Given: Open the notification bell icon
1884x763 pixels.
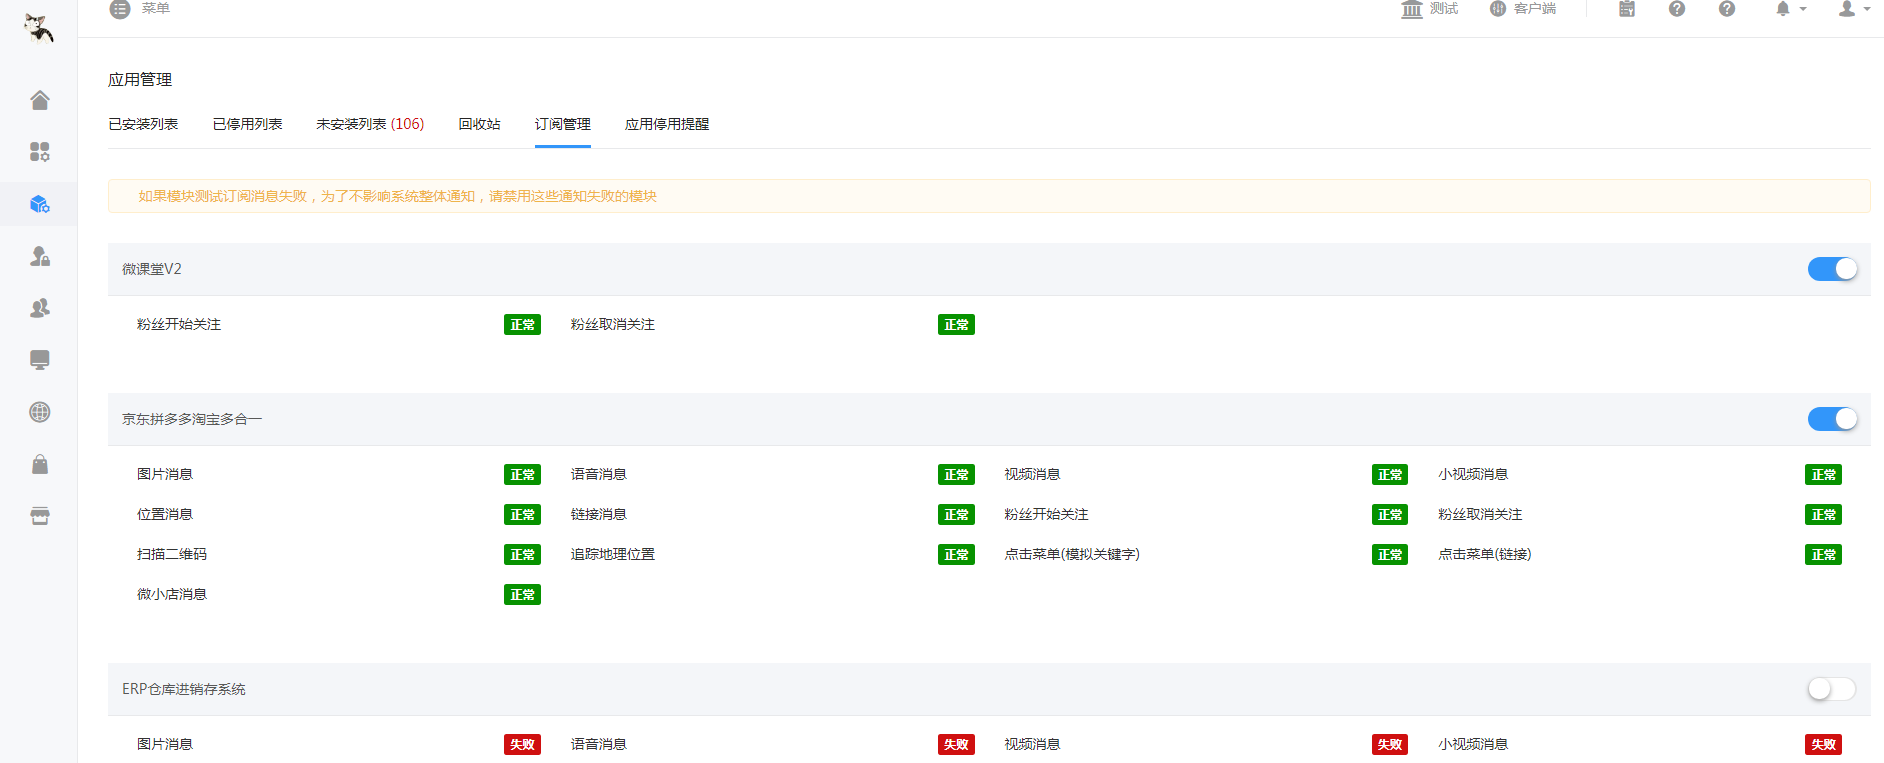Looking at the screenshot, I should [x=1783, y=9].
